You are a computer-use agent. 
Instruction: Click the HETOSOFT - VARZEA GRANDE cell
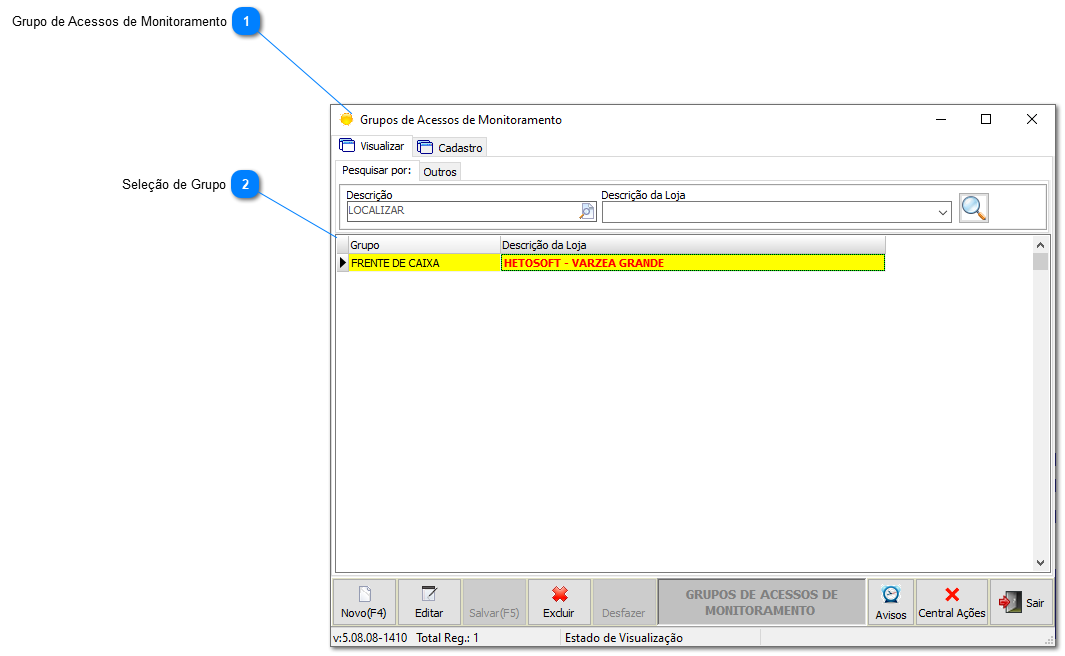coord(691,263)
